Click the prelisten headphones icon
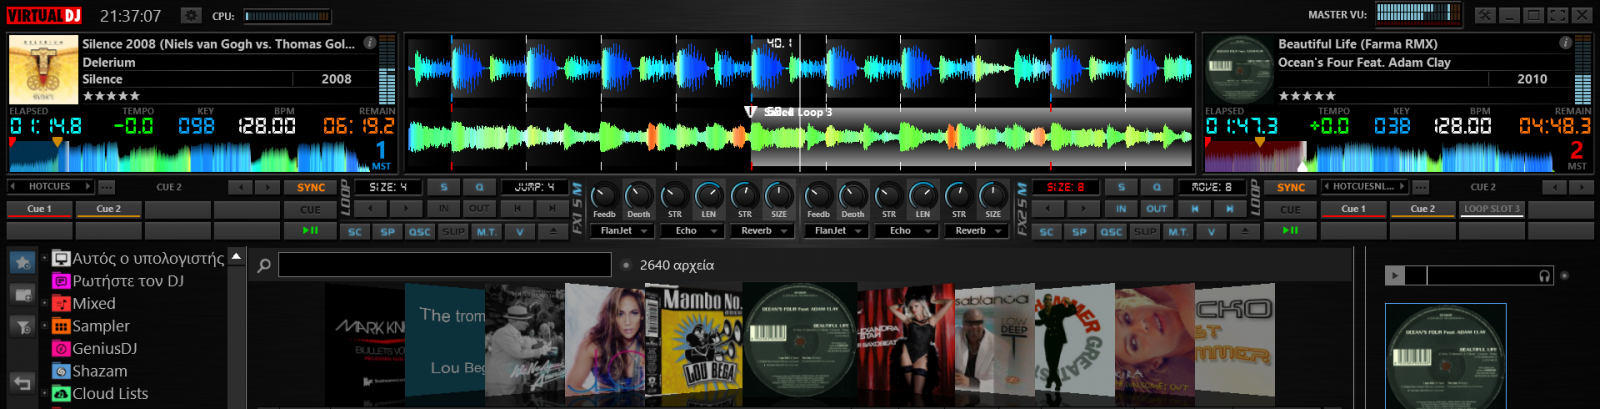 click(1544, 275)
